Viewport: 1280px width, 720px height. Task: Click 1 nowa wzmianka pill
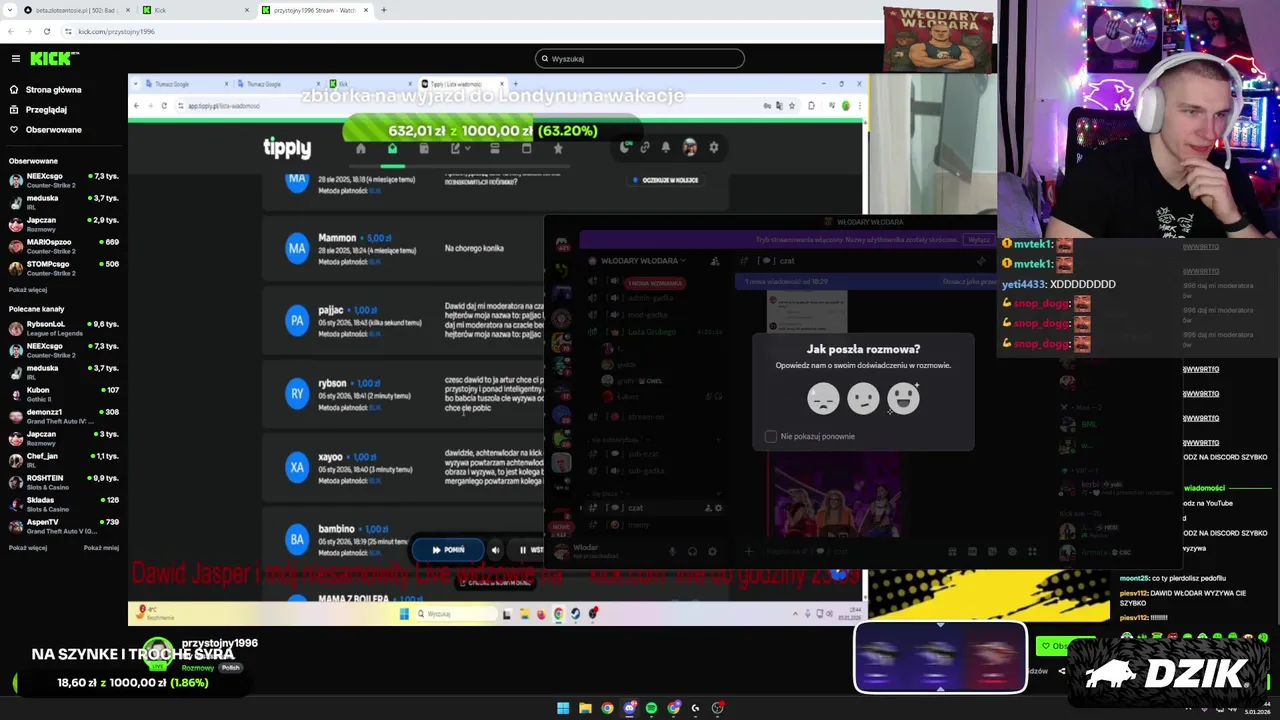(655, 283)
